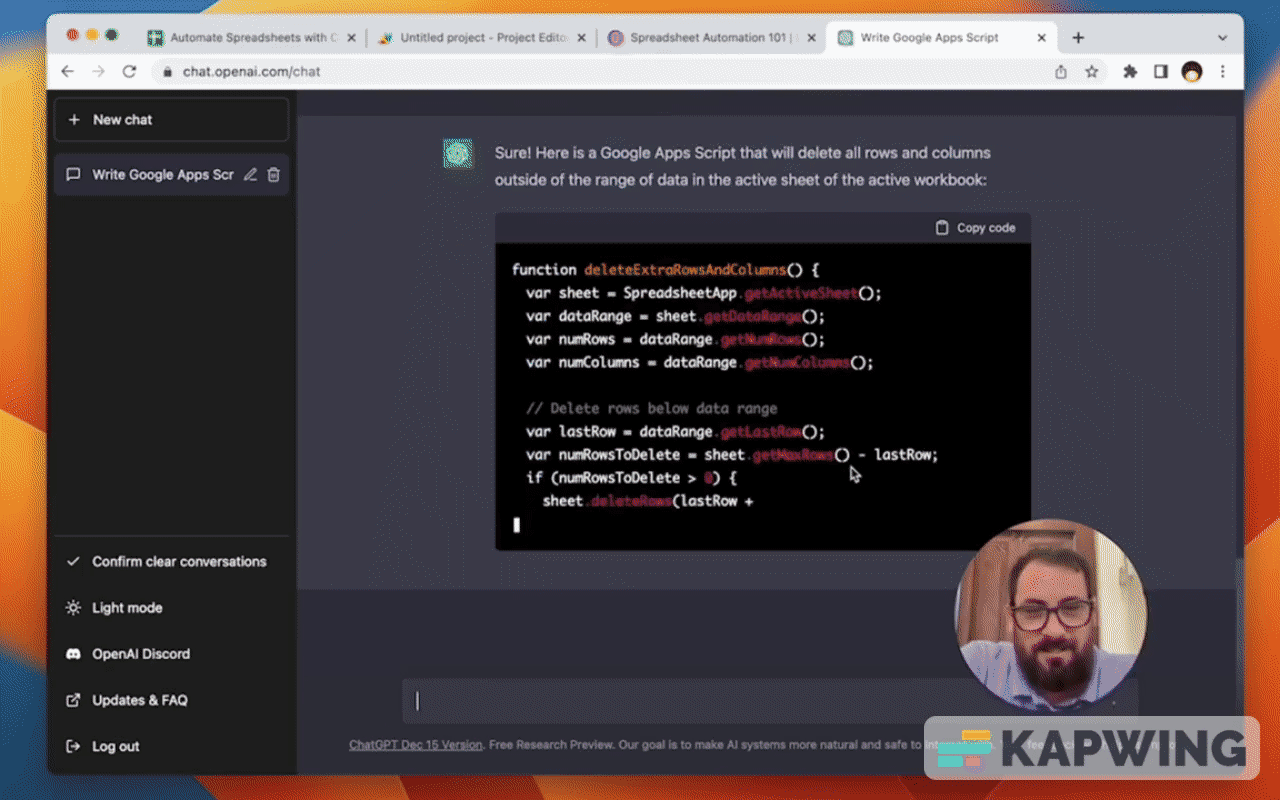Close the Spreadsheet Automation 101 tab

pos(811,38)
